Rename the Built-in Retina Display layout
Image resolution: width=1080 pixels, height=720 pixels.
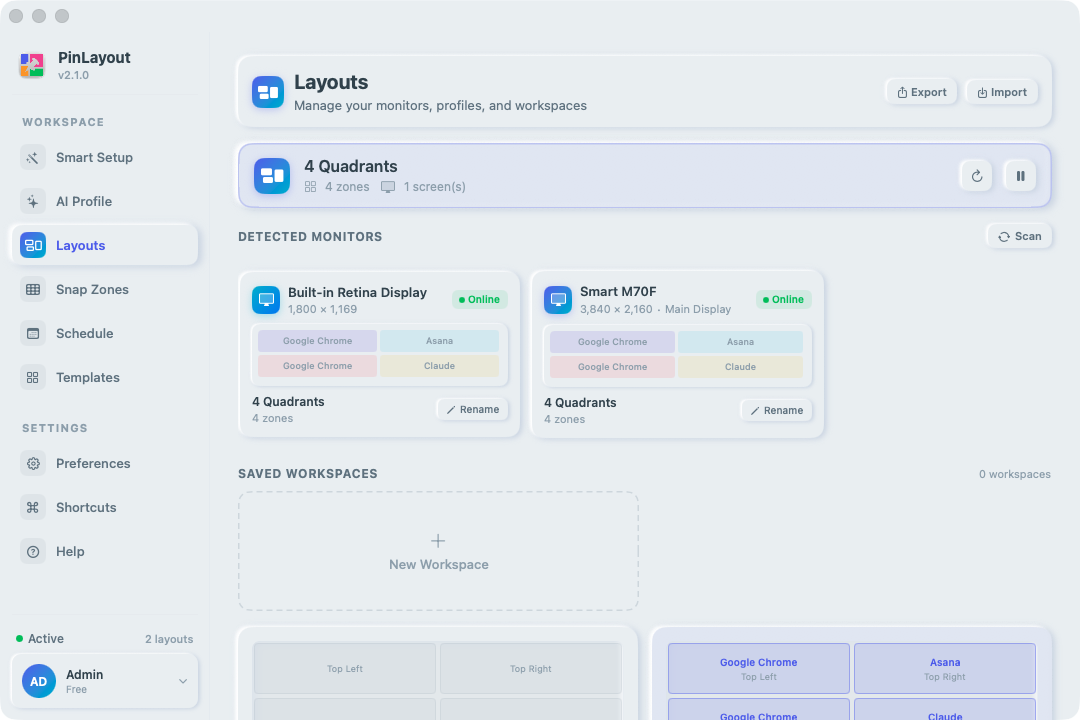(472, 409)
